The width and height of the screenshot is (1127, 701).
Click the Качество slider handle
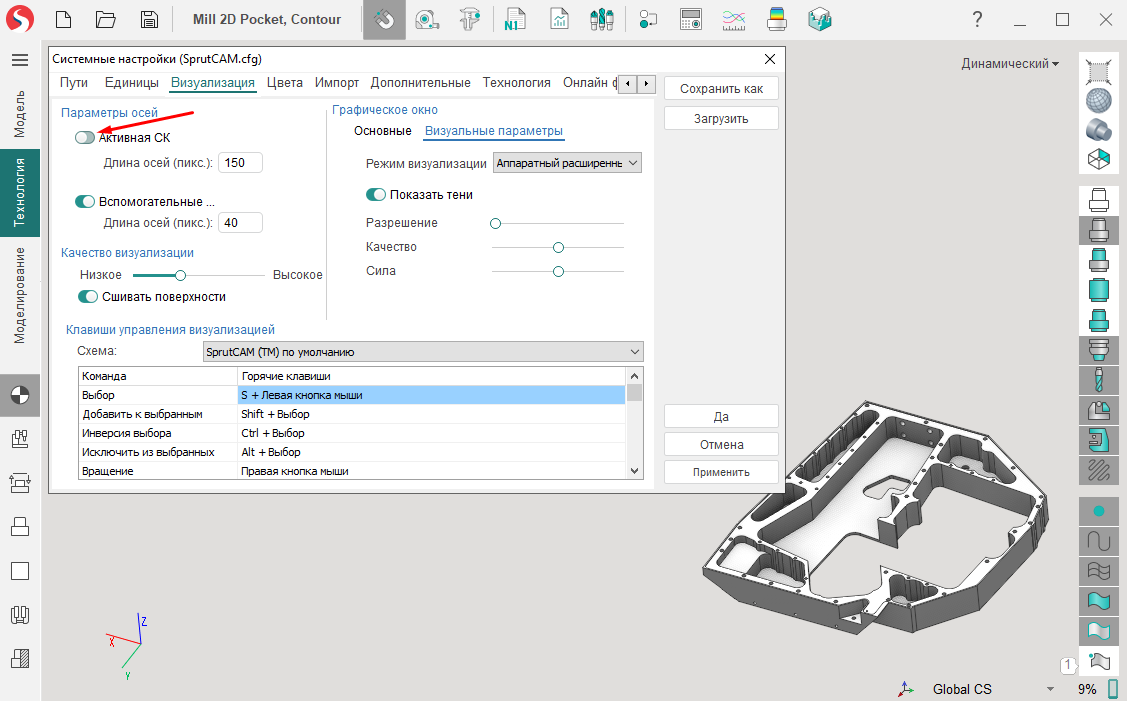click(559, 247)
